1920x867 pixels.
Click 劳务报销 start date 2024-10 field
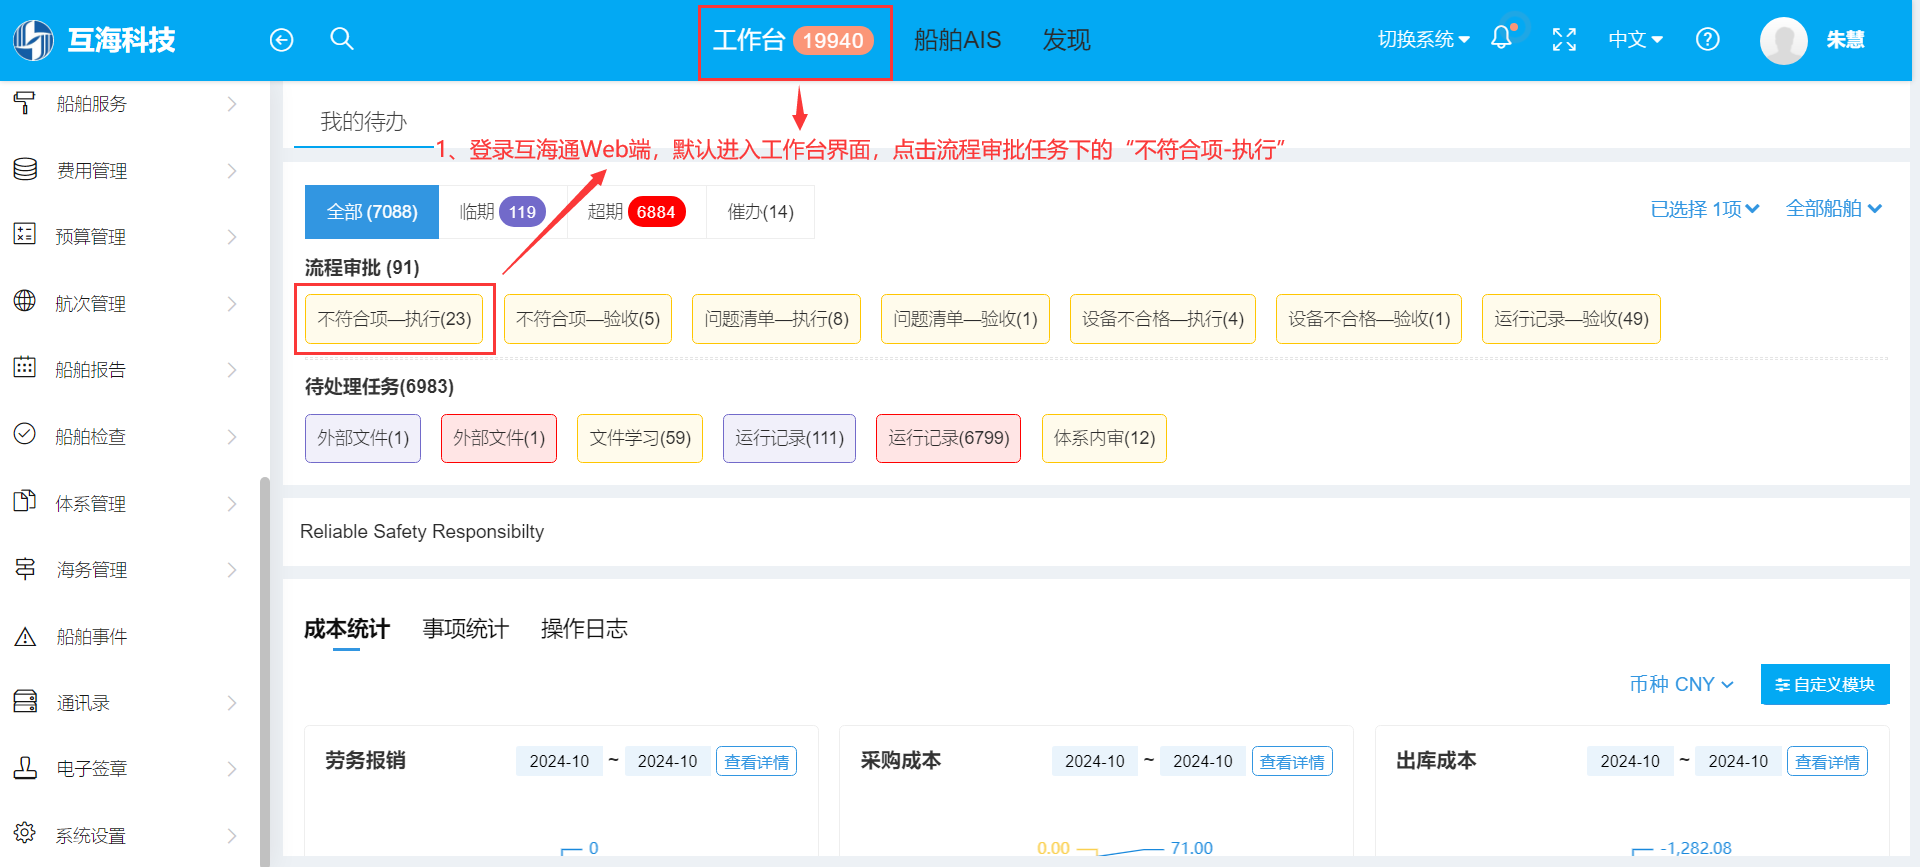point(559,761)
